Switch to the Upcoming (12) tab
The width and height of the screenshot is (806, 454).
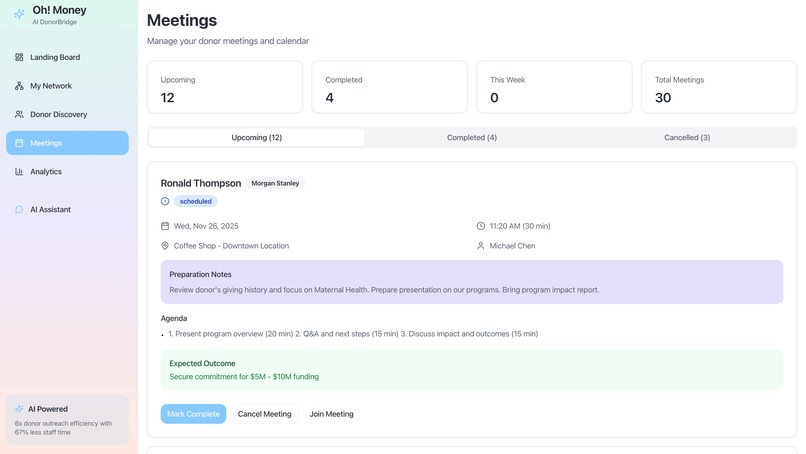[256, 138]
